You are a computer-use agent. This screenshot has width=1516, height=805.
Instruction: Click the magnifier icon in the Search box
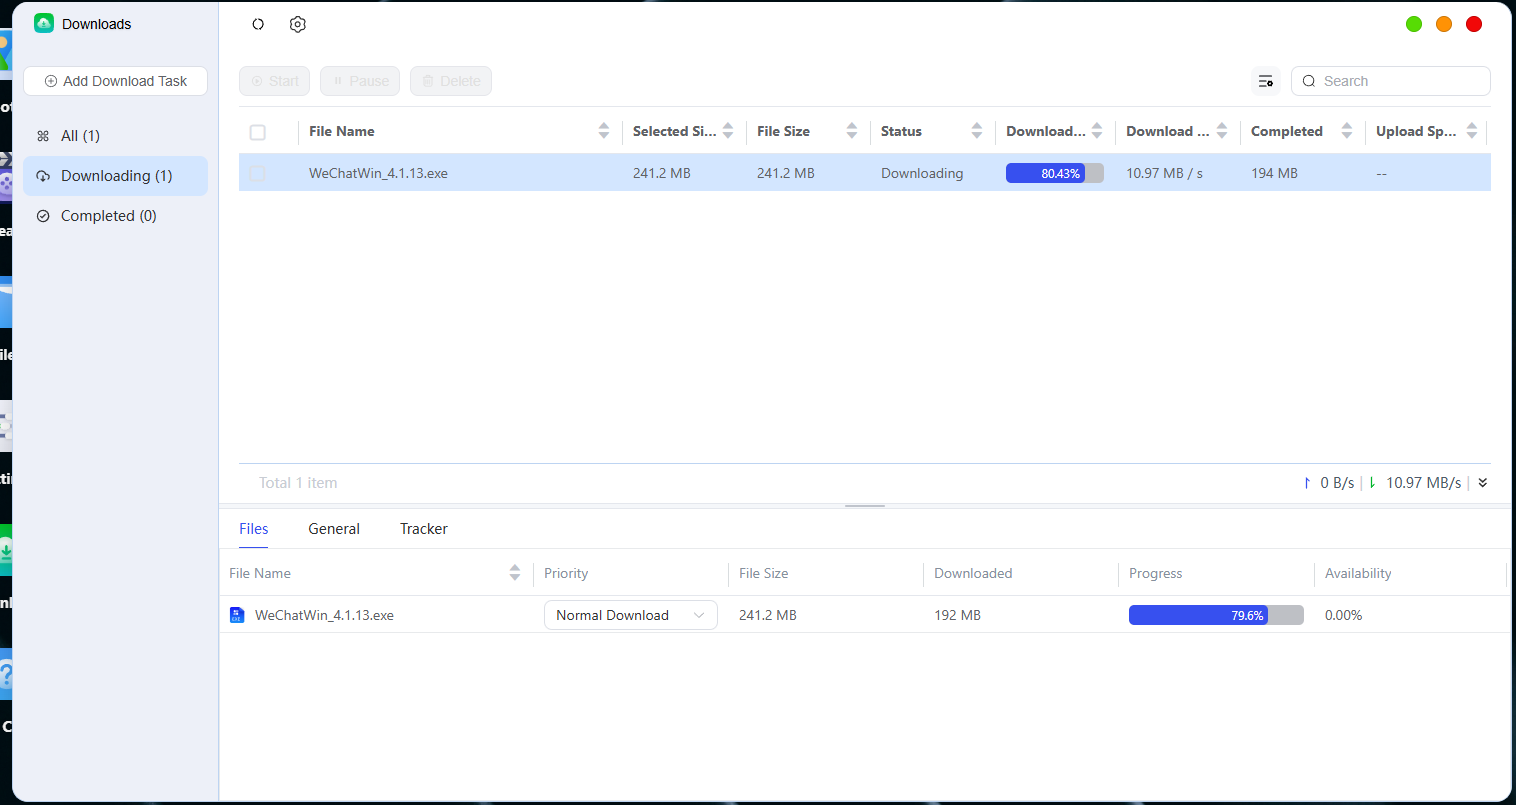(1309, 81)
